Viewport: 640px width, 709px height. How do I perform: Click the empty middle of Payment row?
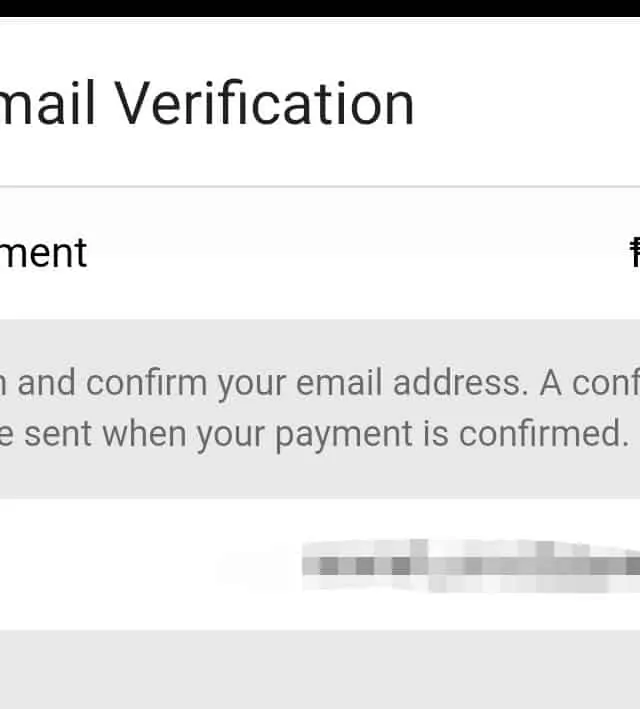[x=350, y=253]
